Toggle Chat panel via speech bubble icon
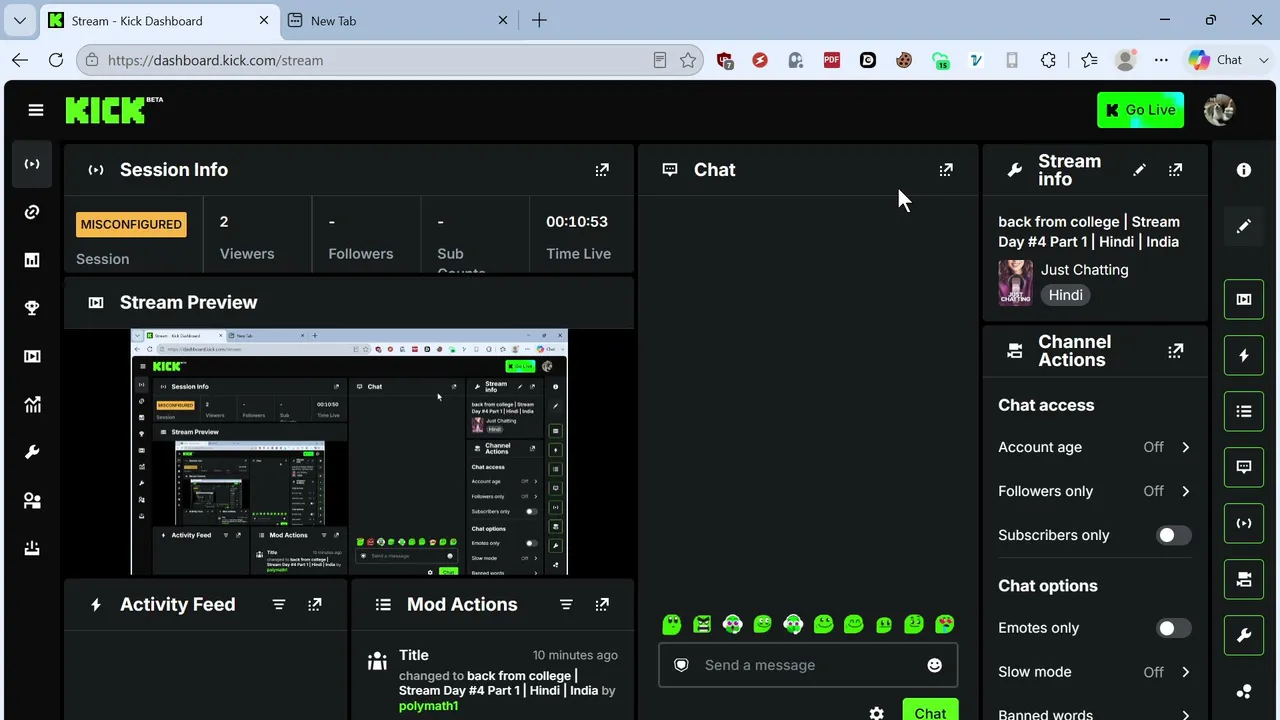1280x720 pixels. coord(1244,467)
